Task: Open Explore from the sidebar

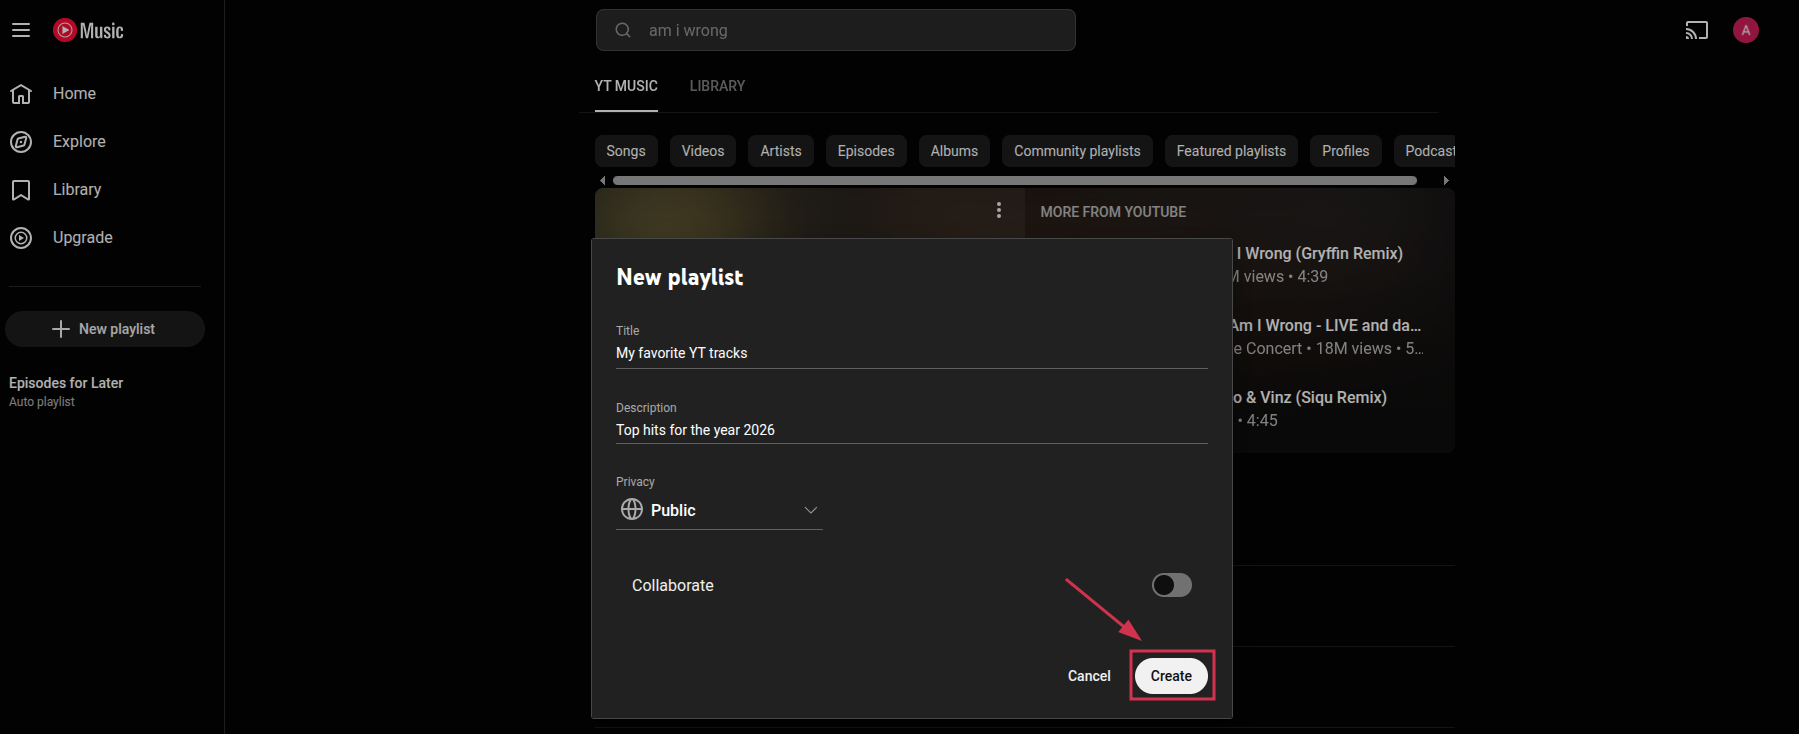Action: pyautogui.click(x=79, y=141)
